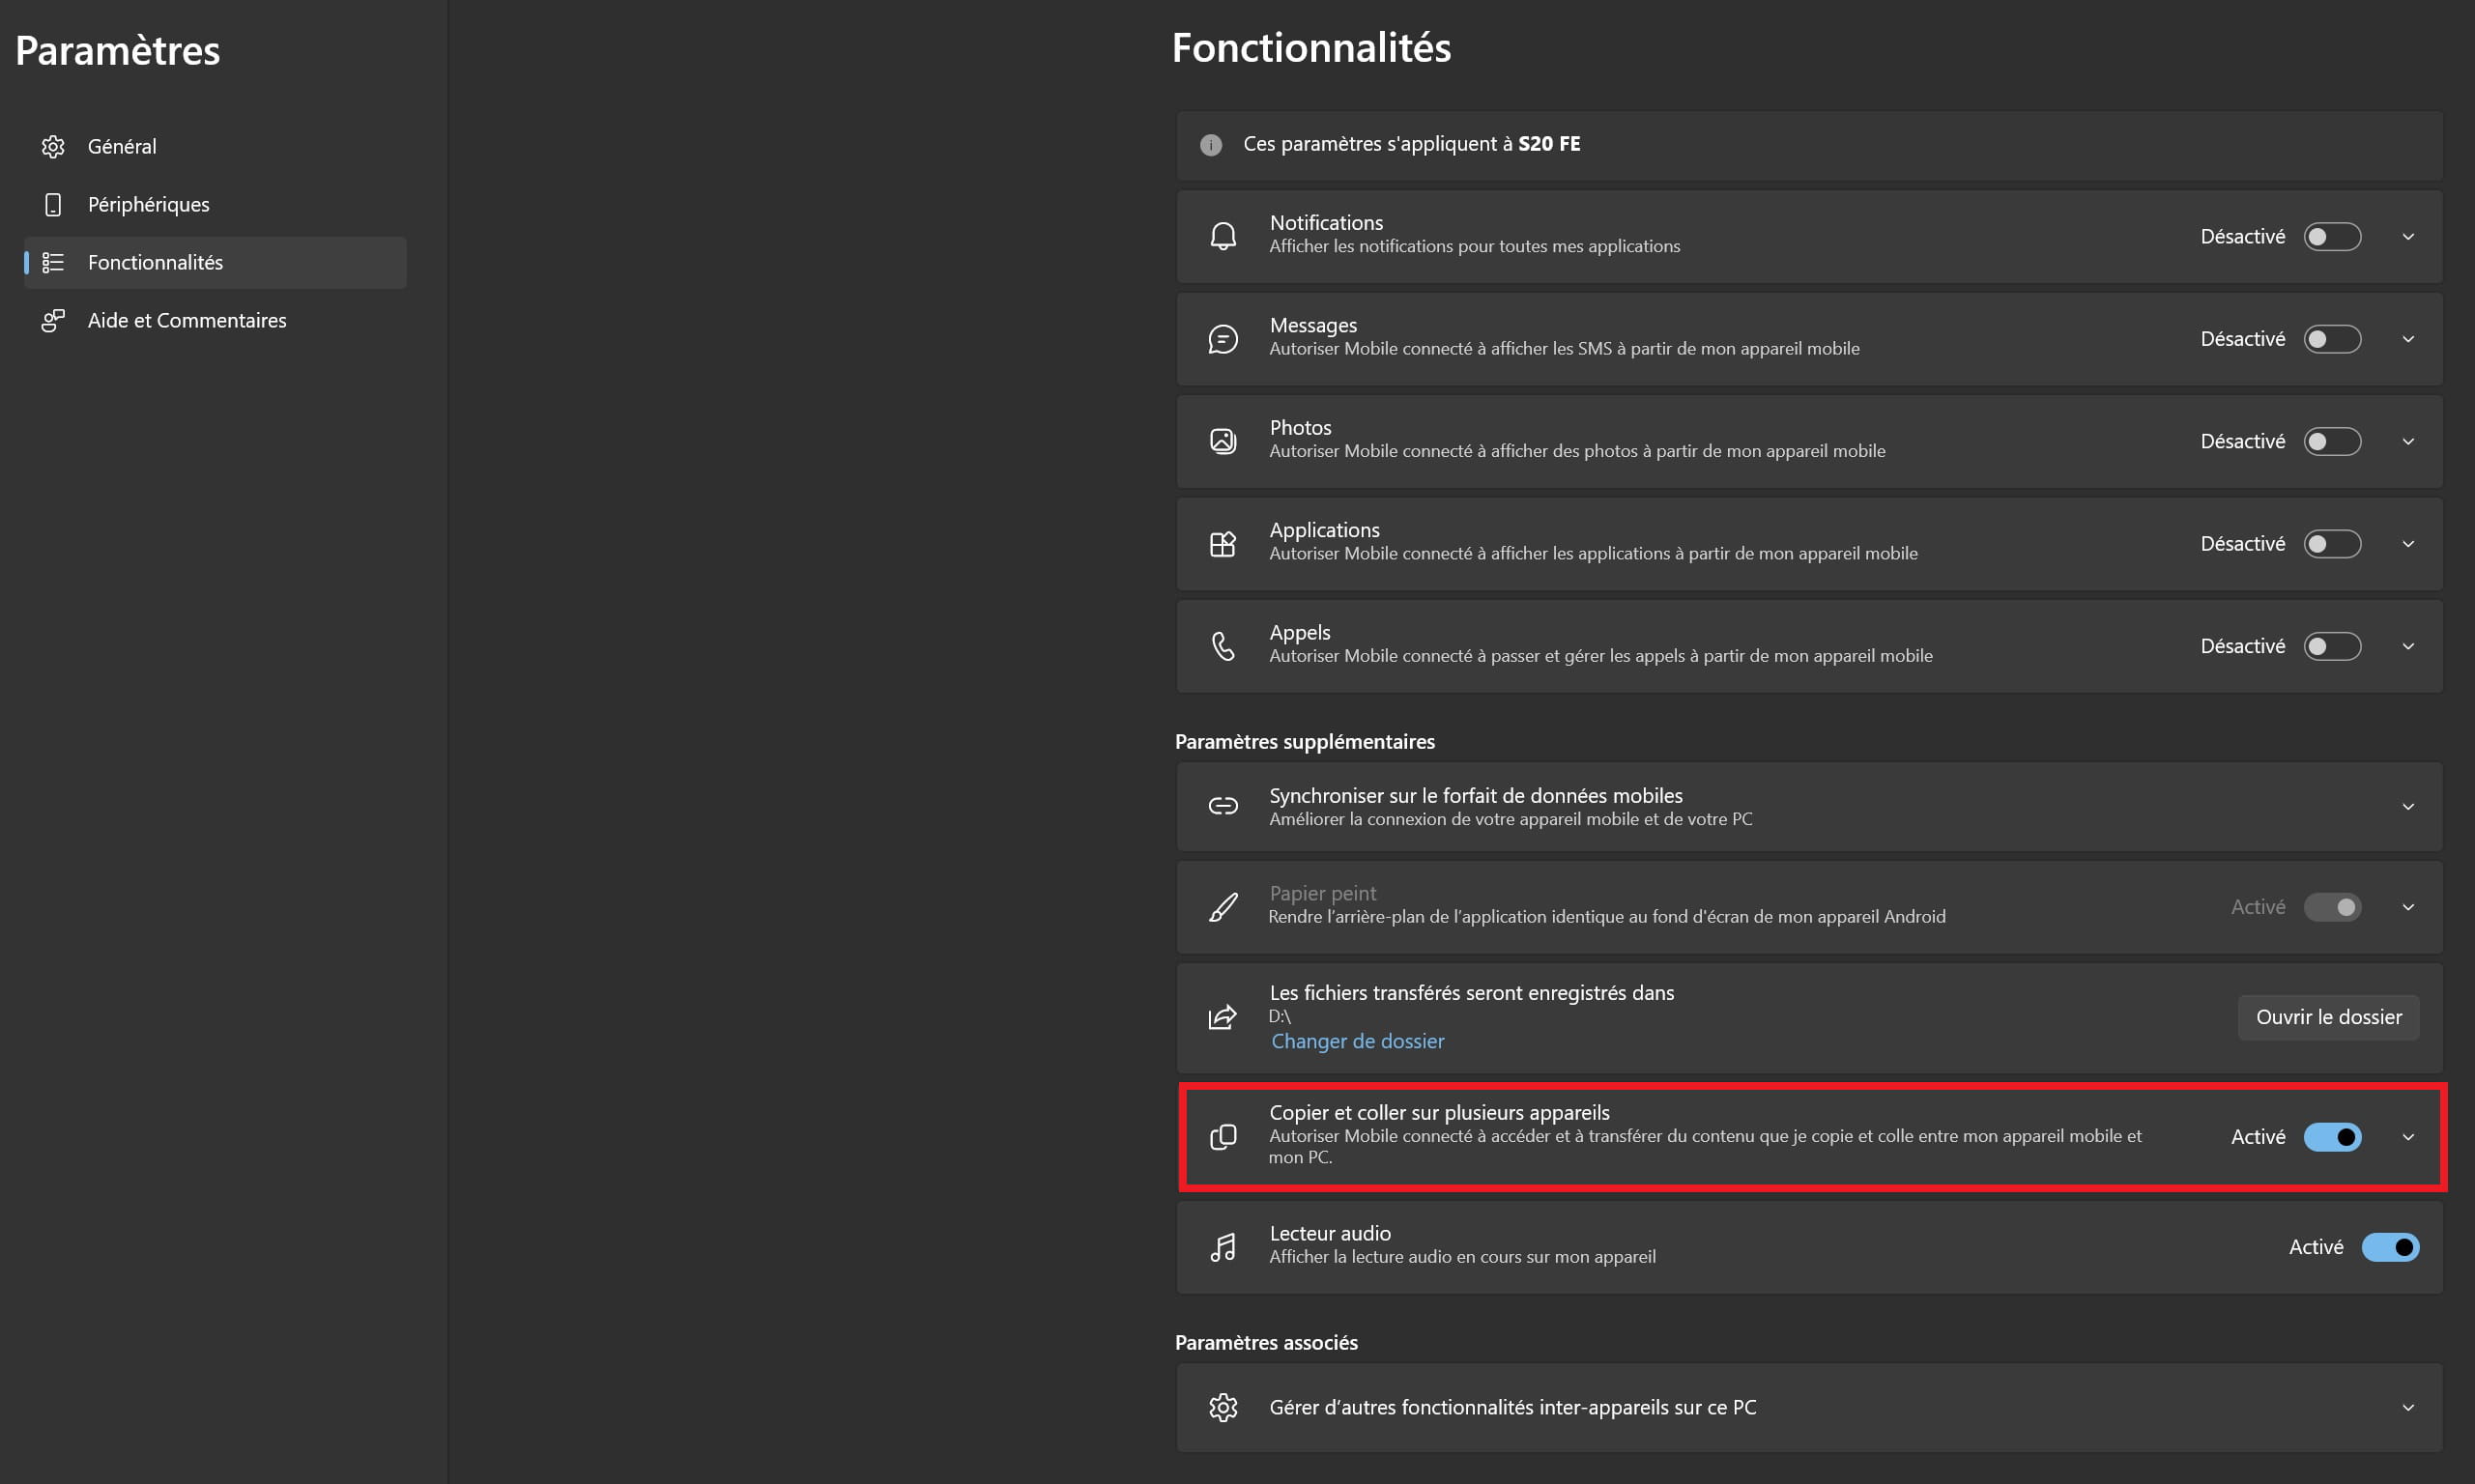Turn on the Messages toggle
The image size is (2475, 1484).
pos(2331,339)
